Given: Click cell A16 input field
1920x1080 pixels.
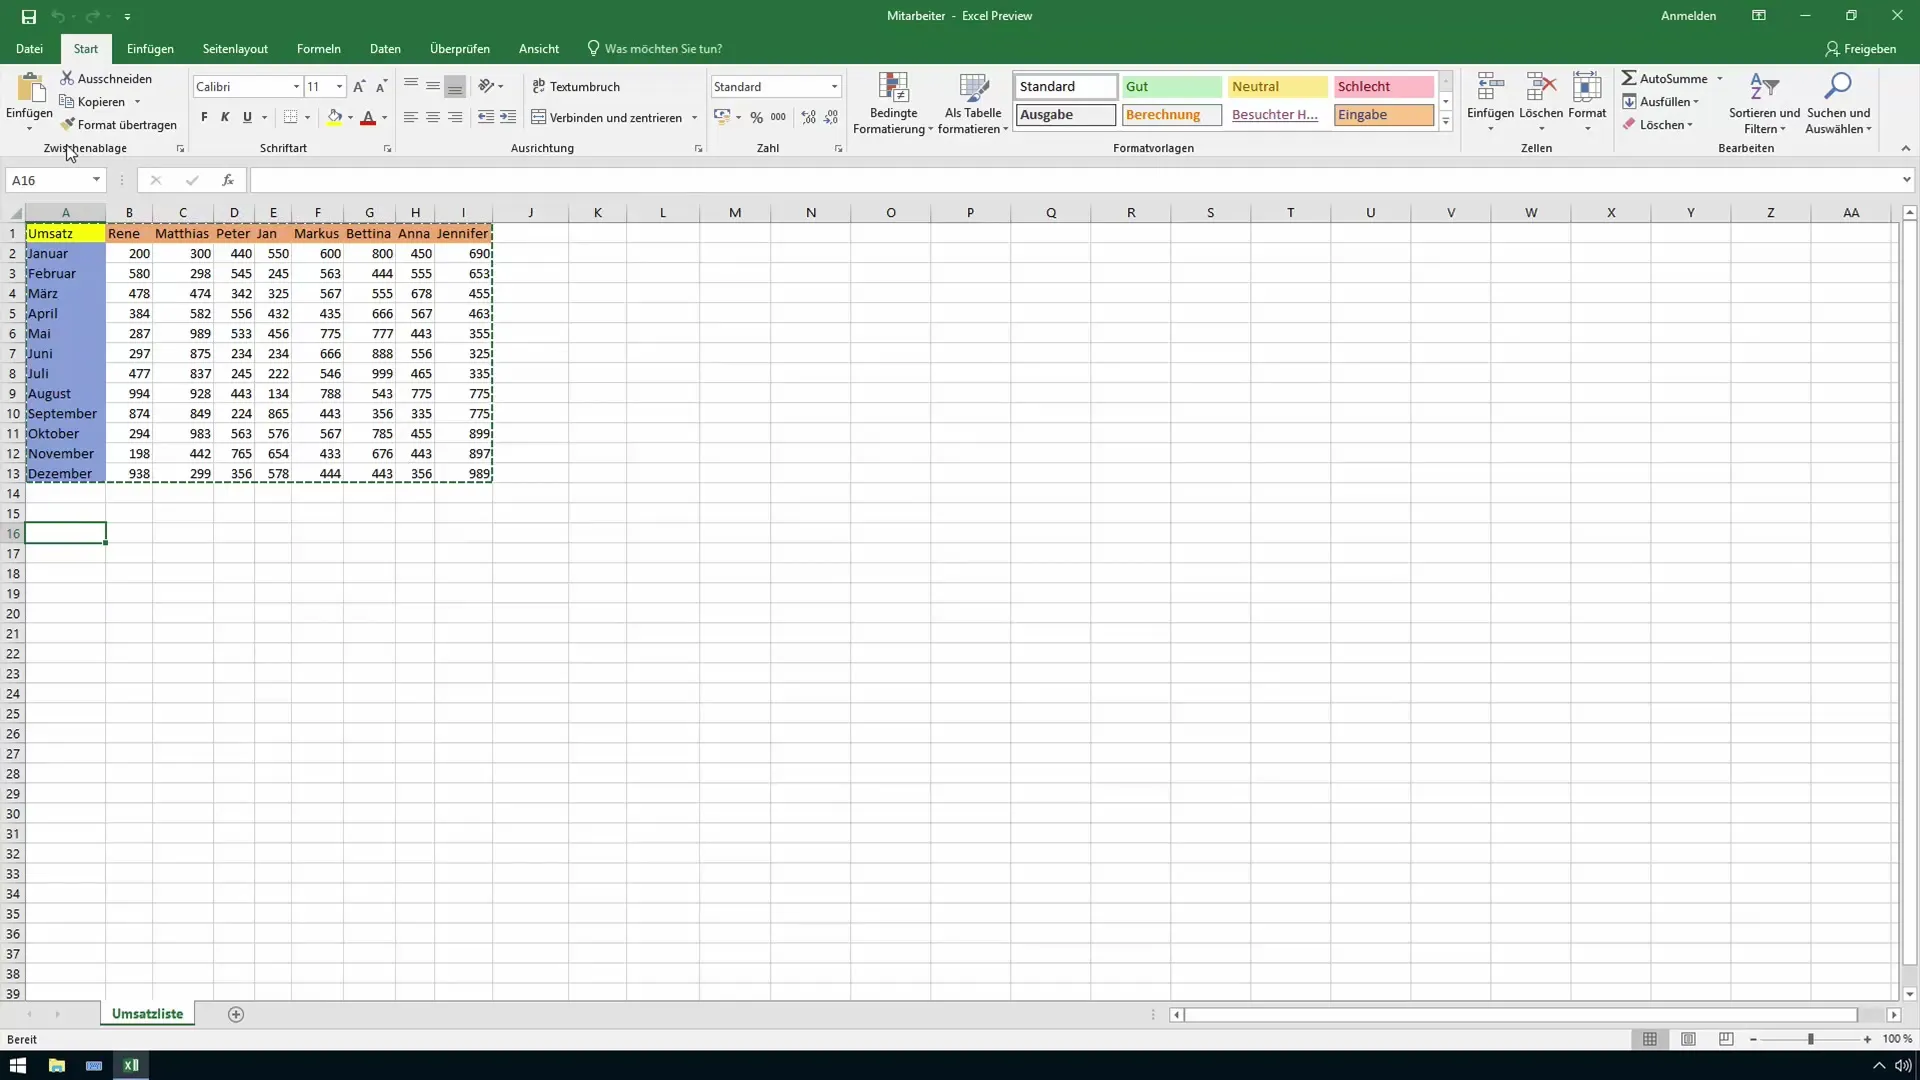Looking at the screenshot, I should pos(65,533).
